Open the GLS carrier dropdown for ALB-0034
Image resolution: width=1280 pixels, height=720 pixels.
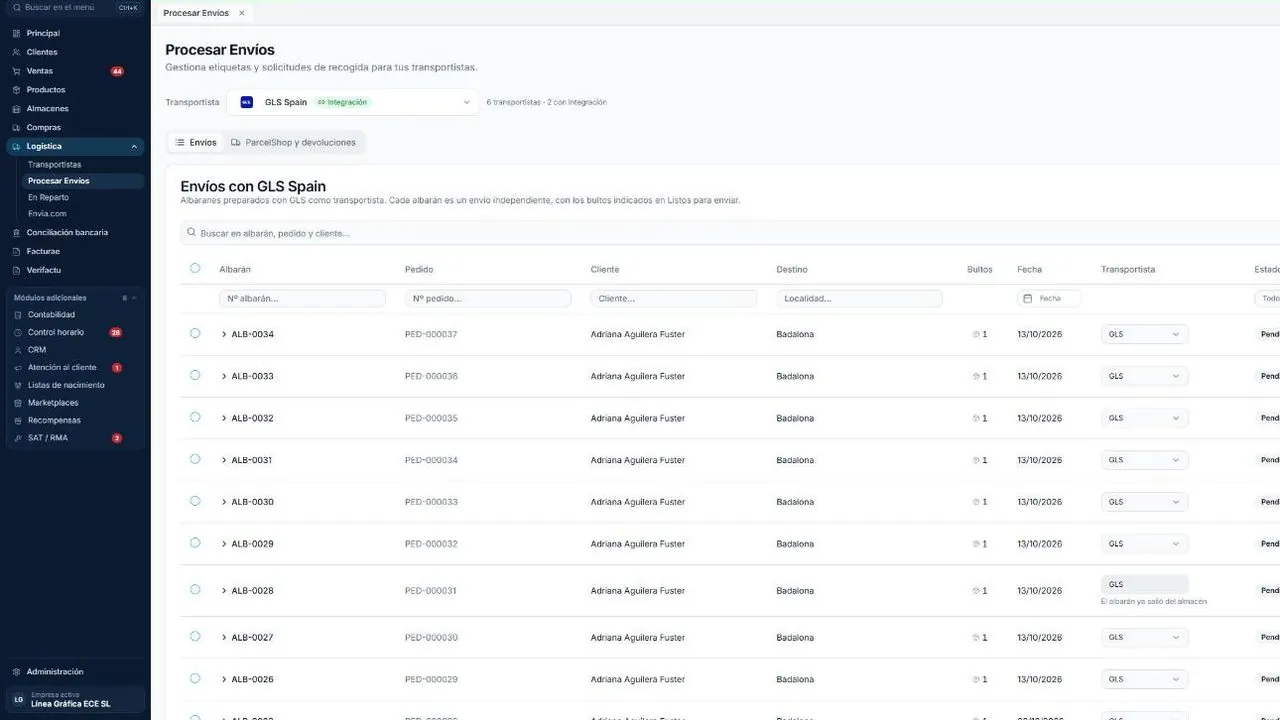pyautogui.click(x=1144, y=334)
